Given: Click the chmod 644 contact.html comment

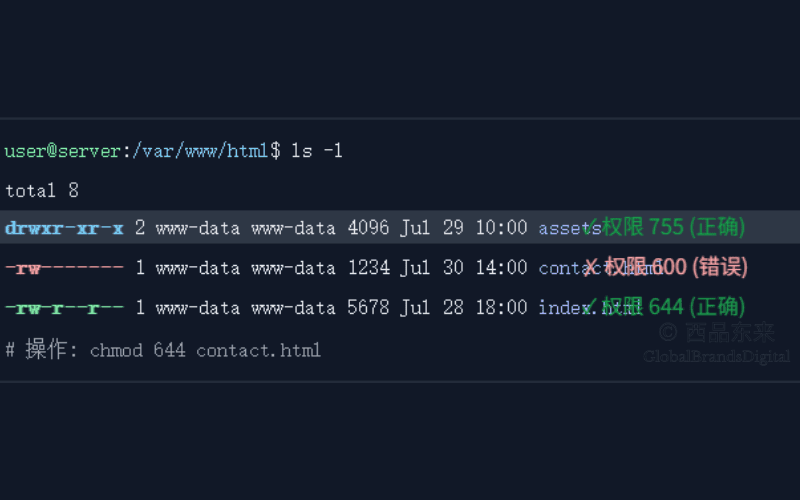Looking at the screenshot, I should (205, 350).
